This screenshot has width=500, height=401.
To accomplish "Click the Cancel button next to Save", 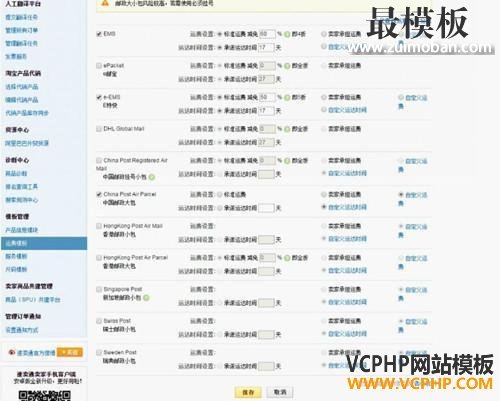I will (x=280, y=392).
